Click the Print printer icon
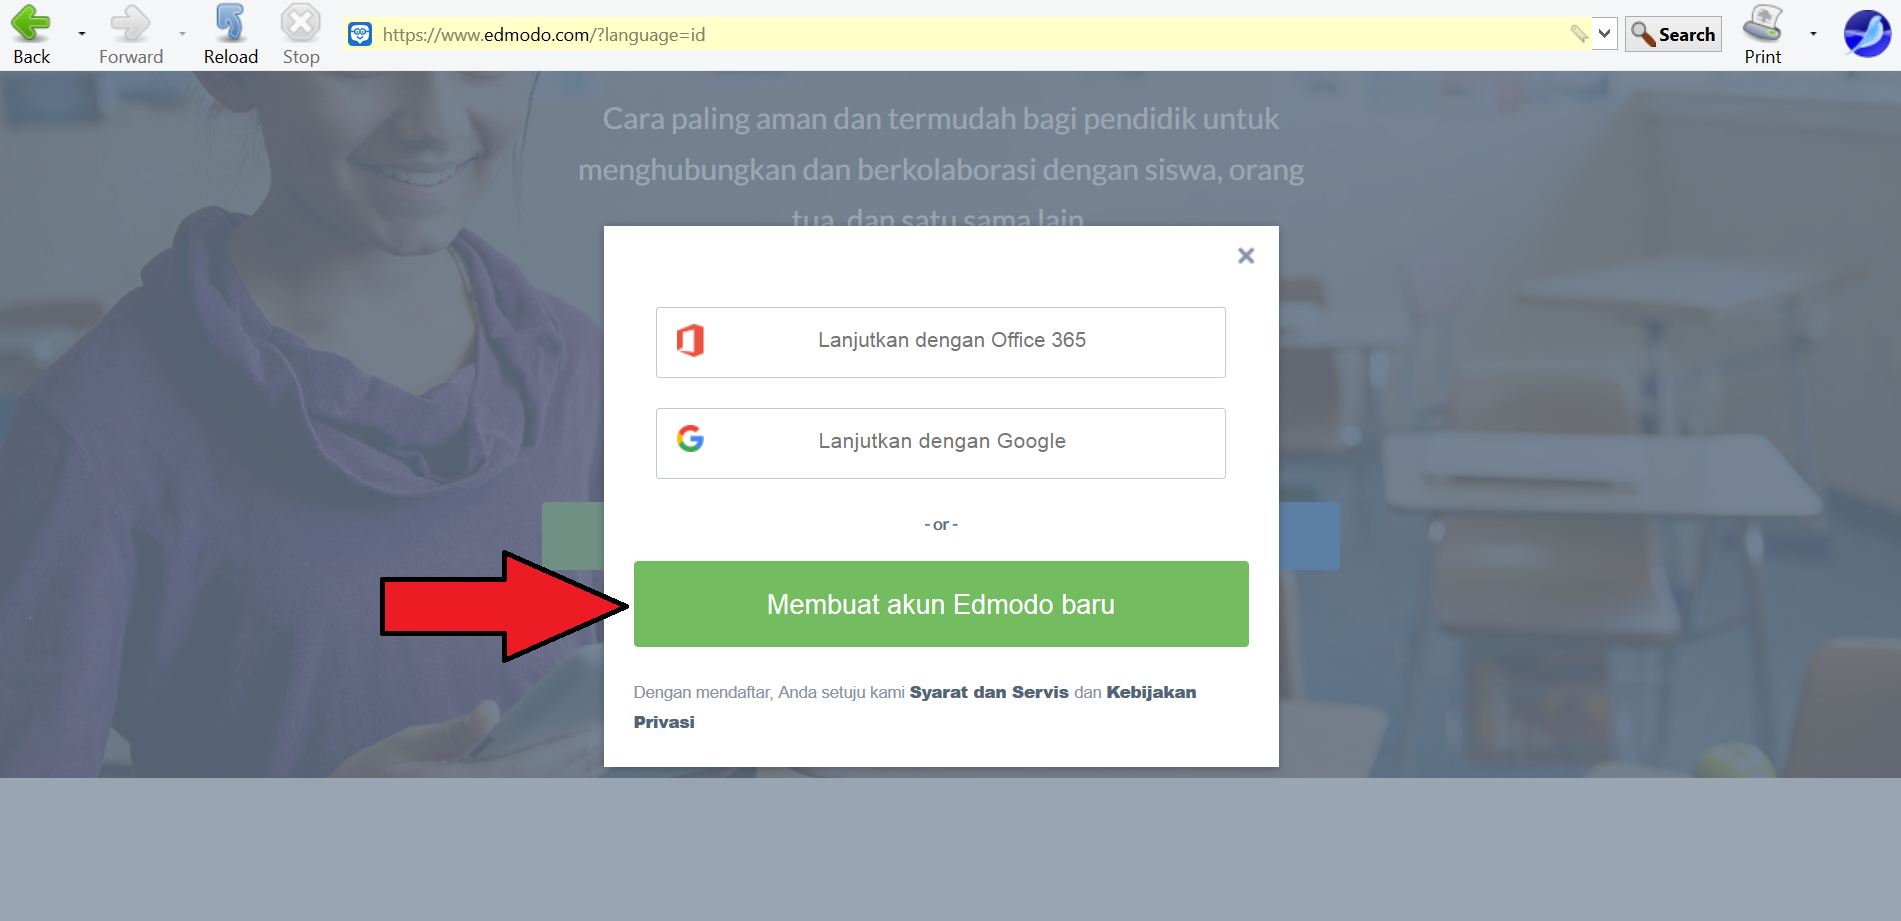Viewport: 1901px width, 921px height. [1762, 24]
